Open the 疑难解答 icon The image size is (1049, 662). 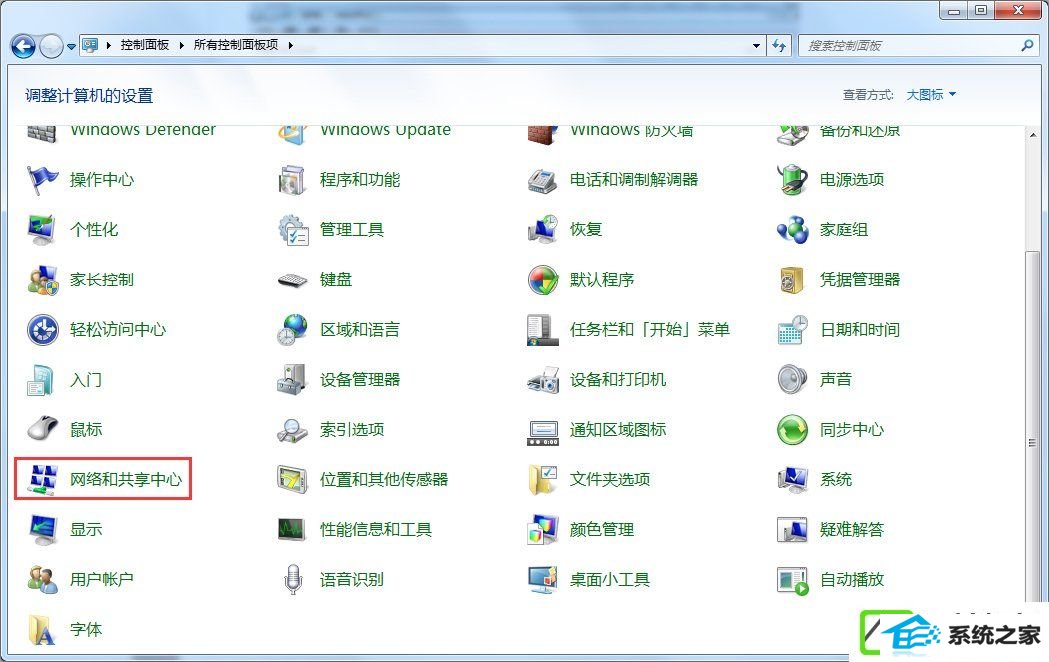click(x=793, y=530)
